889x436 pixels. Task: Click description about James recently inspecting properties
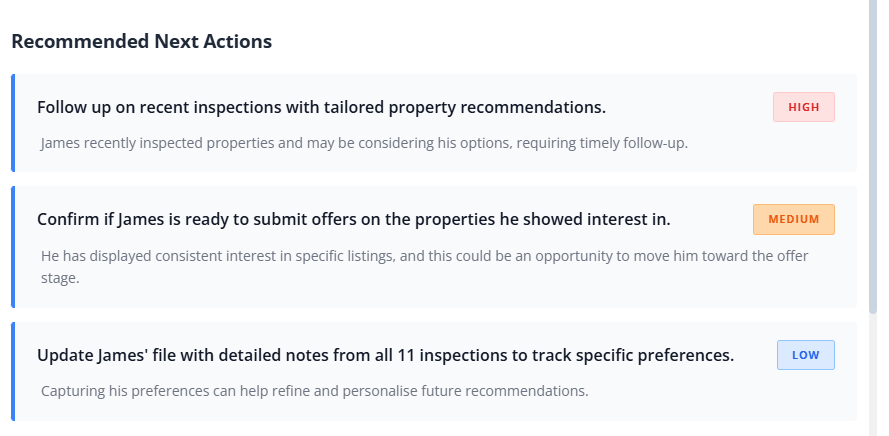click(364, 143)
